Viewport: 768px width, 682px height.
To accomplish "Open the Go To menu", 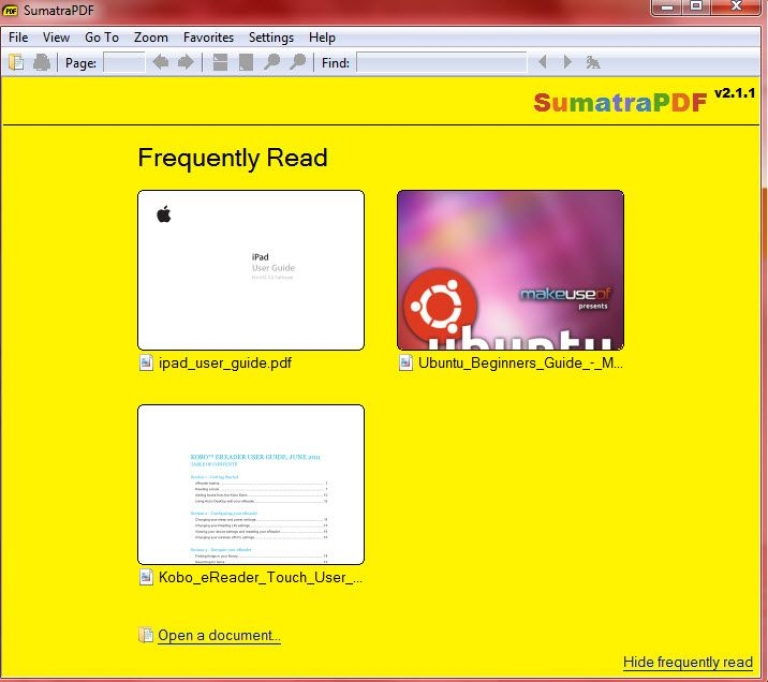I will coord(102,37).
